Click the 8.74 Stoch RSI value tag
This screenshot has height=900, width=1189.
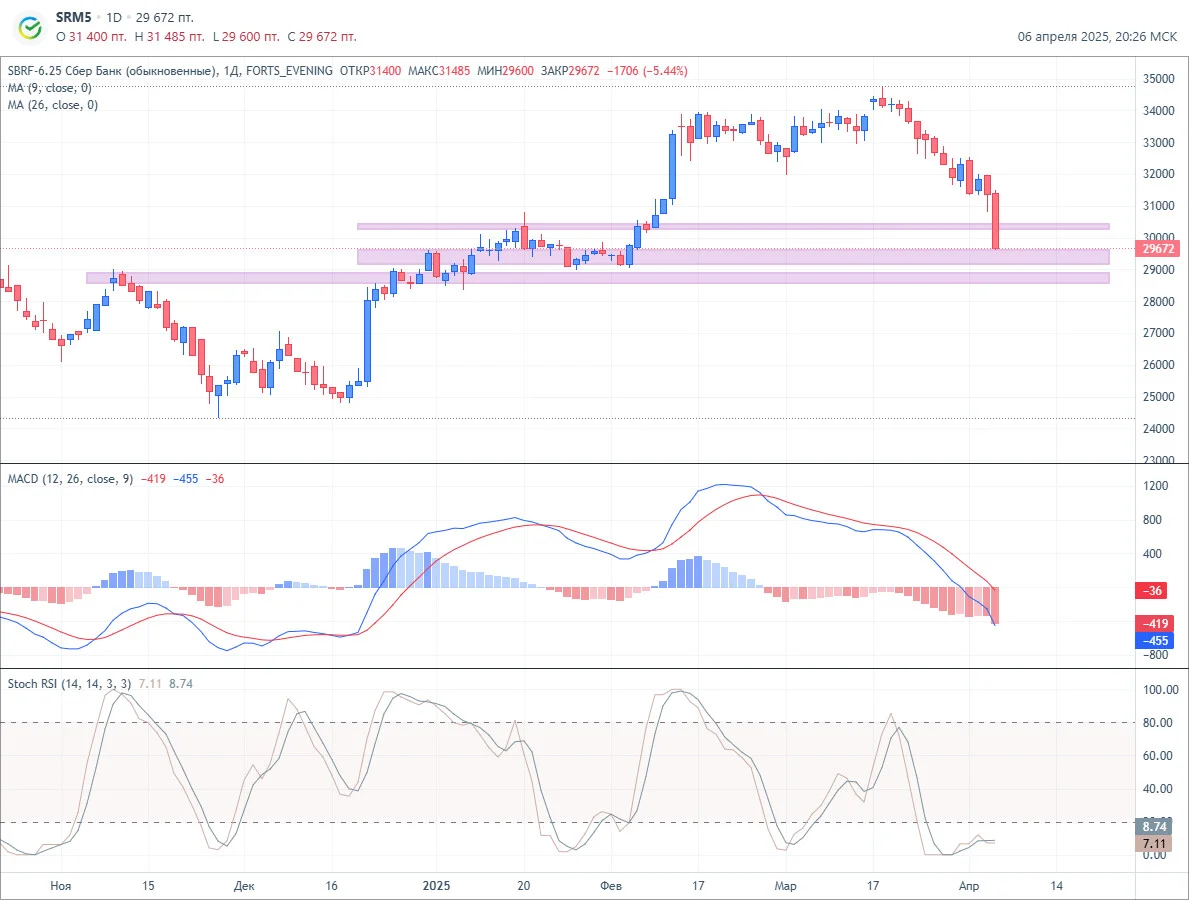[1154, 826]
